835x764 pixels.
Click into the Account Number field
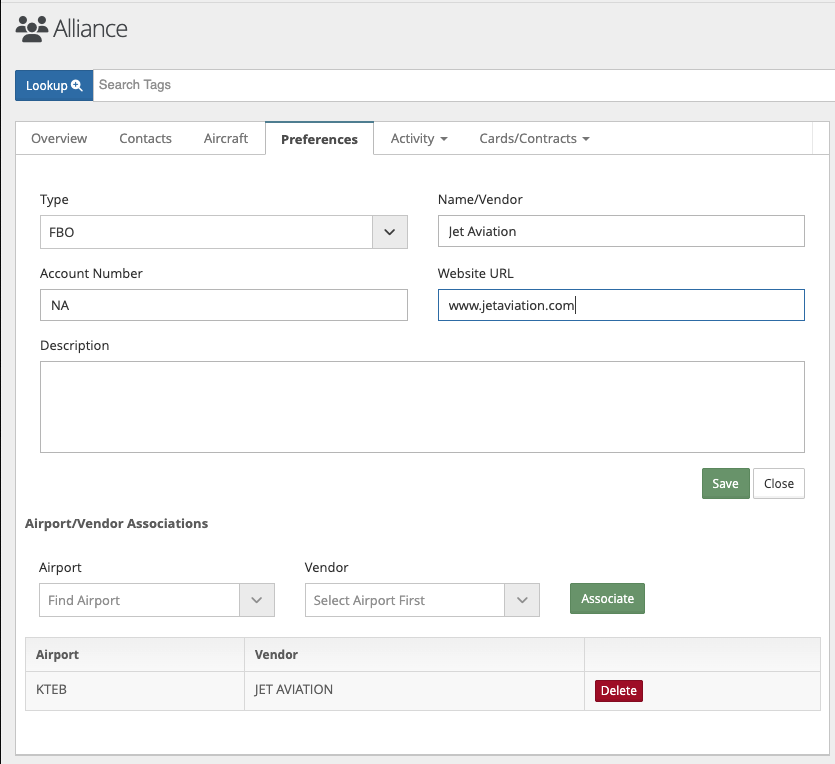click(223, 305)
